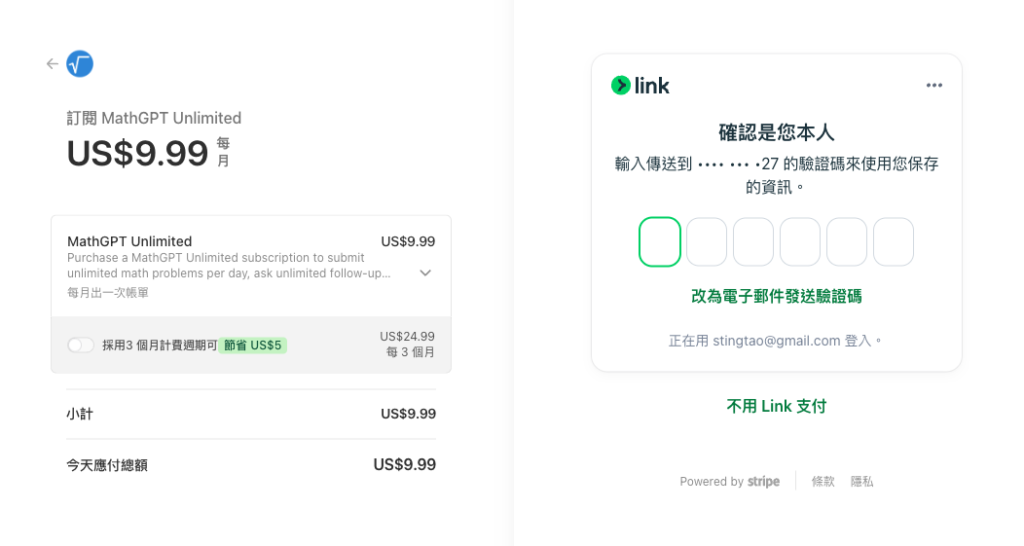Click 不用 Link 支付 link
This screenshot has height=546, width=1024.
[776, 406]
